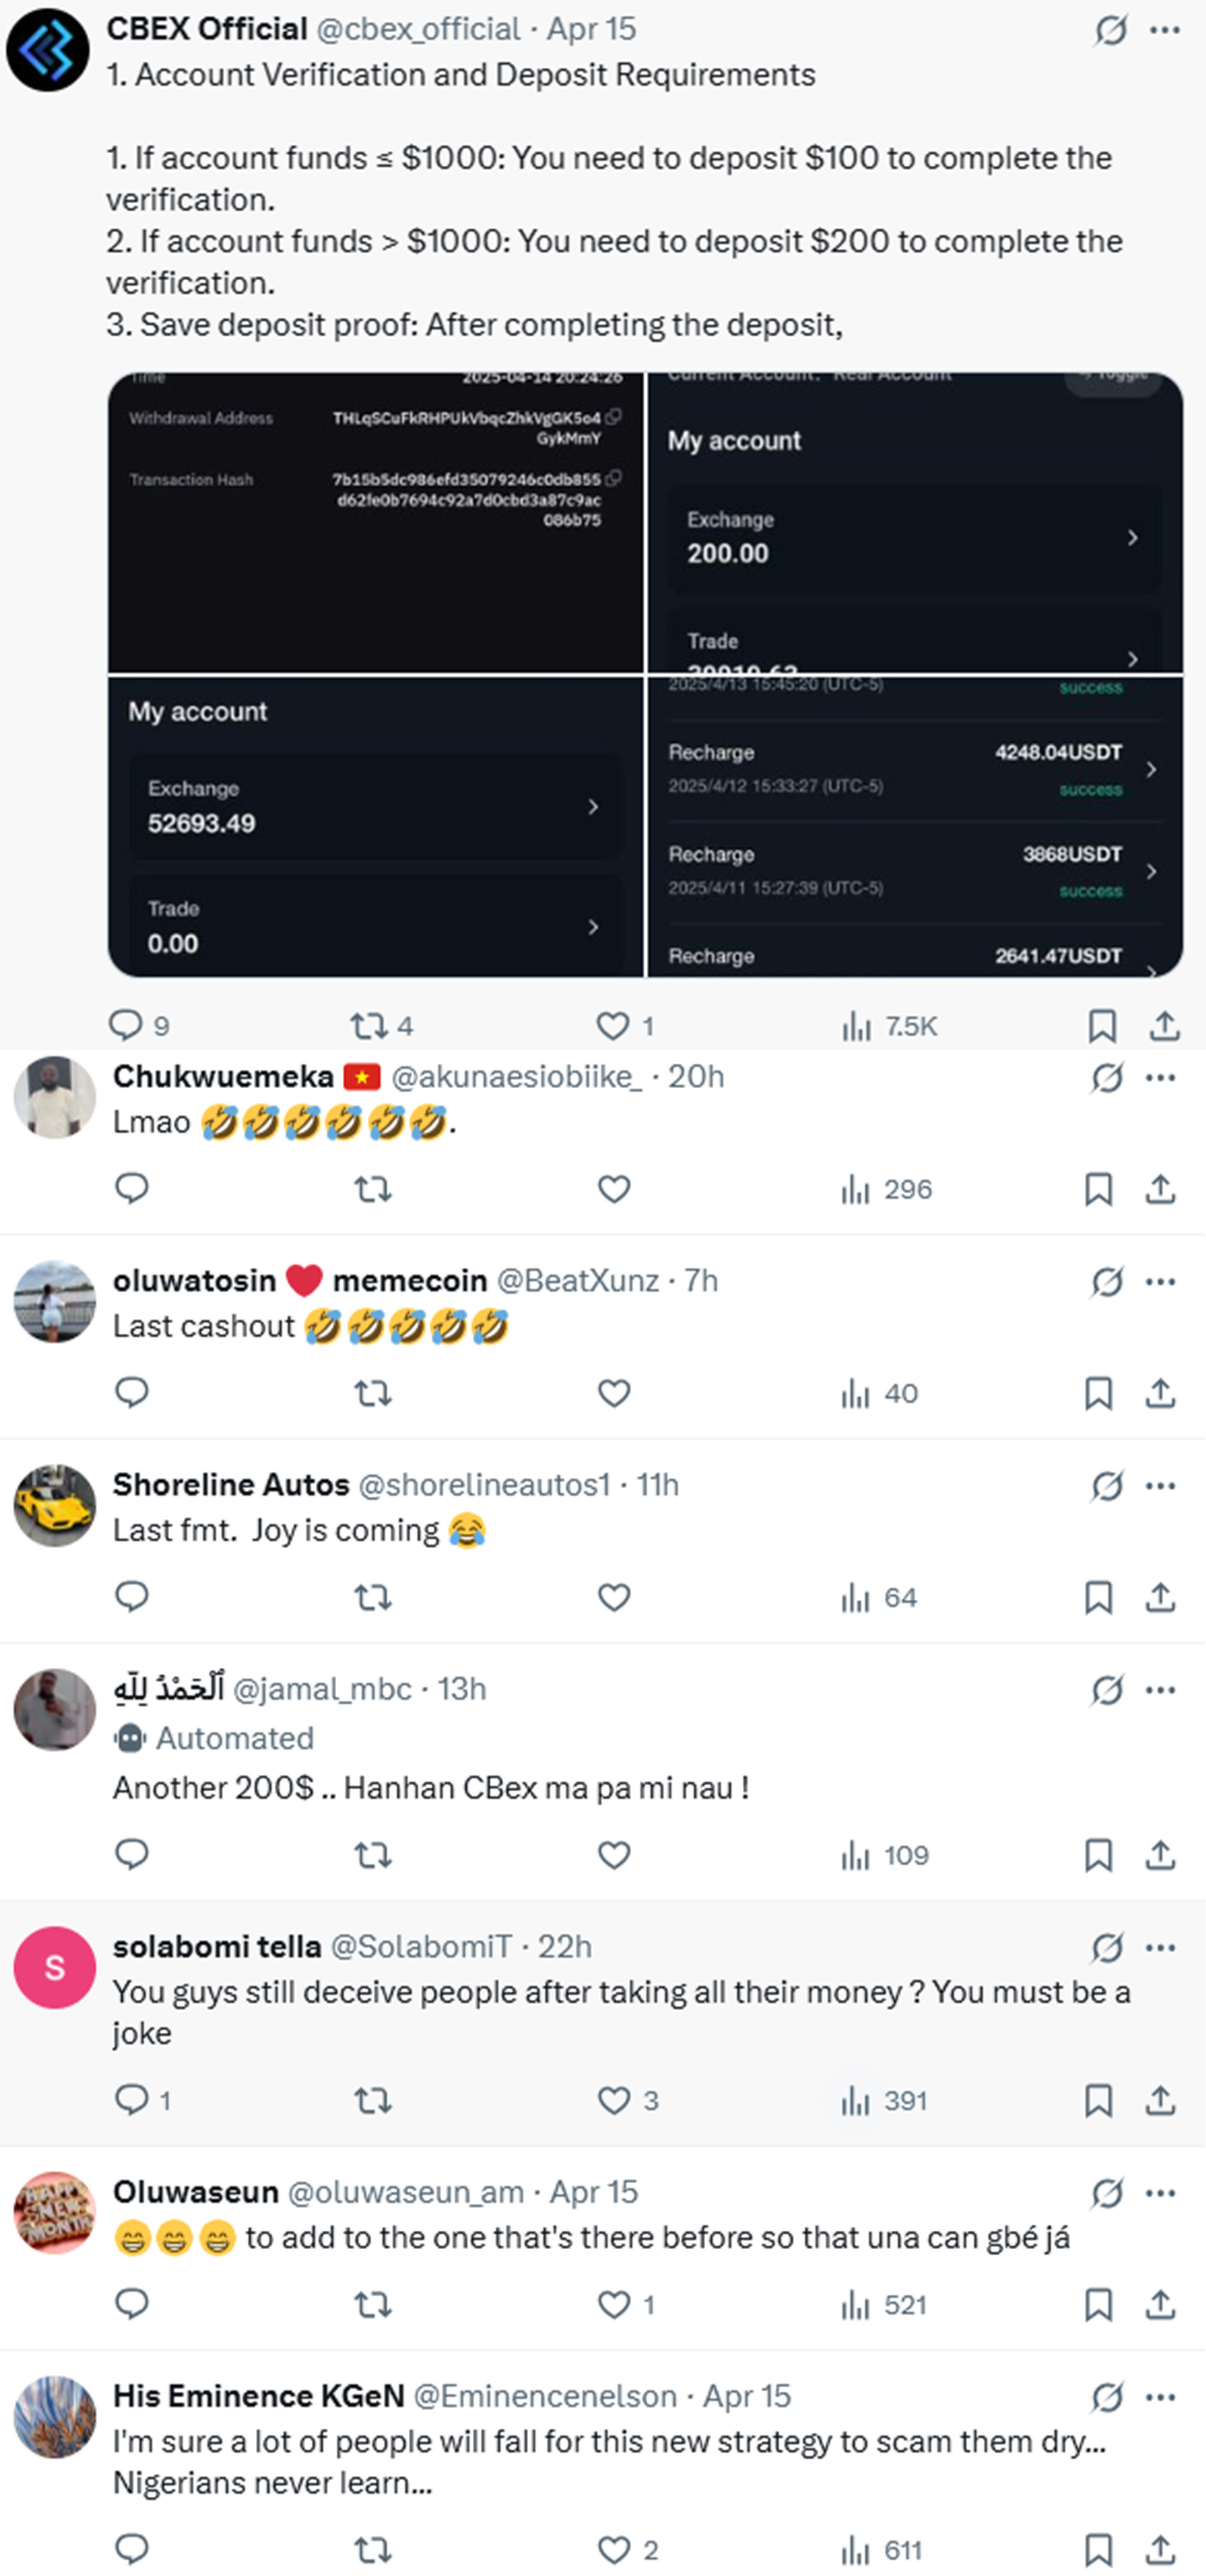
Task: Open Shoreline Autos' yellow car avatar
Action: pos(55,1505)
